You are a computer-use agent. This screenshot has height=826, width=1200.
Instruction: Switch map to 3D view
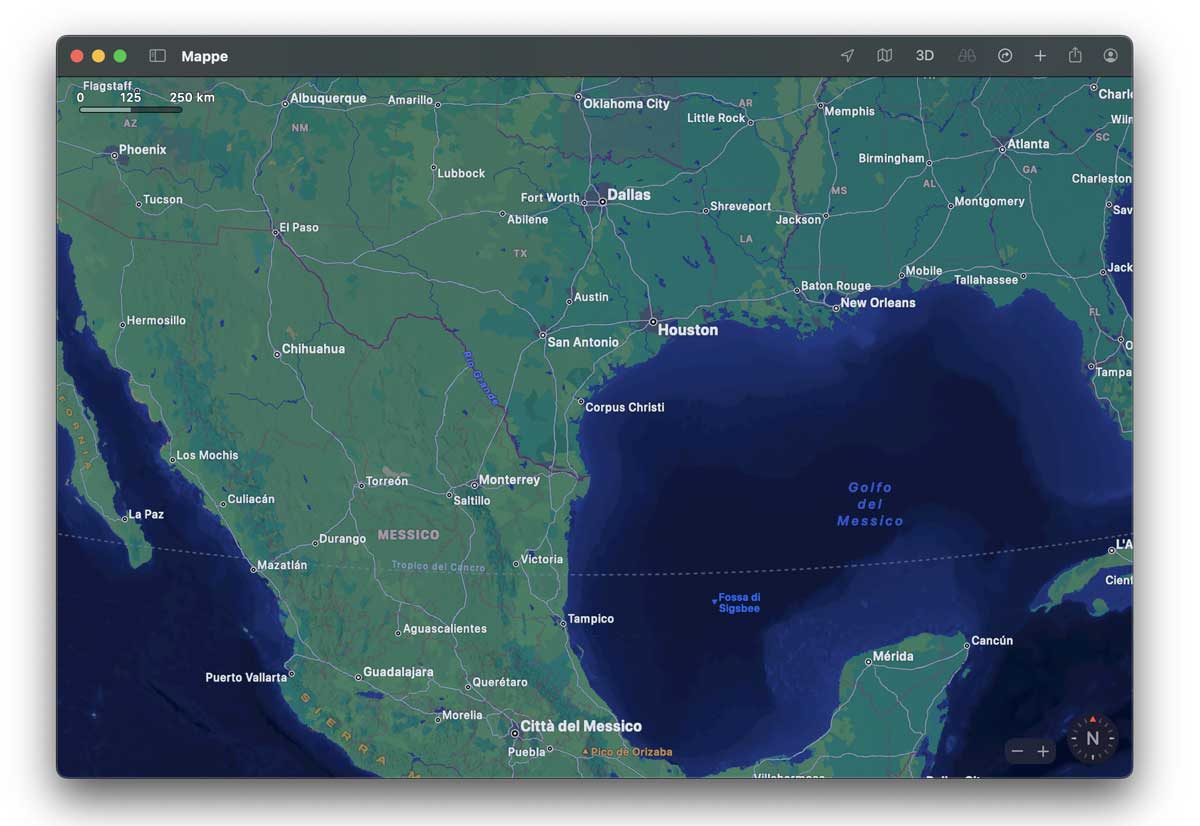click(x=925, y=56)
